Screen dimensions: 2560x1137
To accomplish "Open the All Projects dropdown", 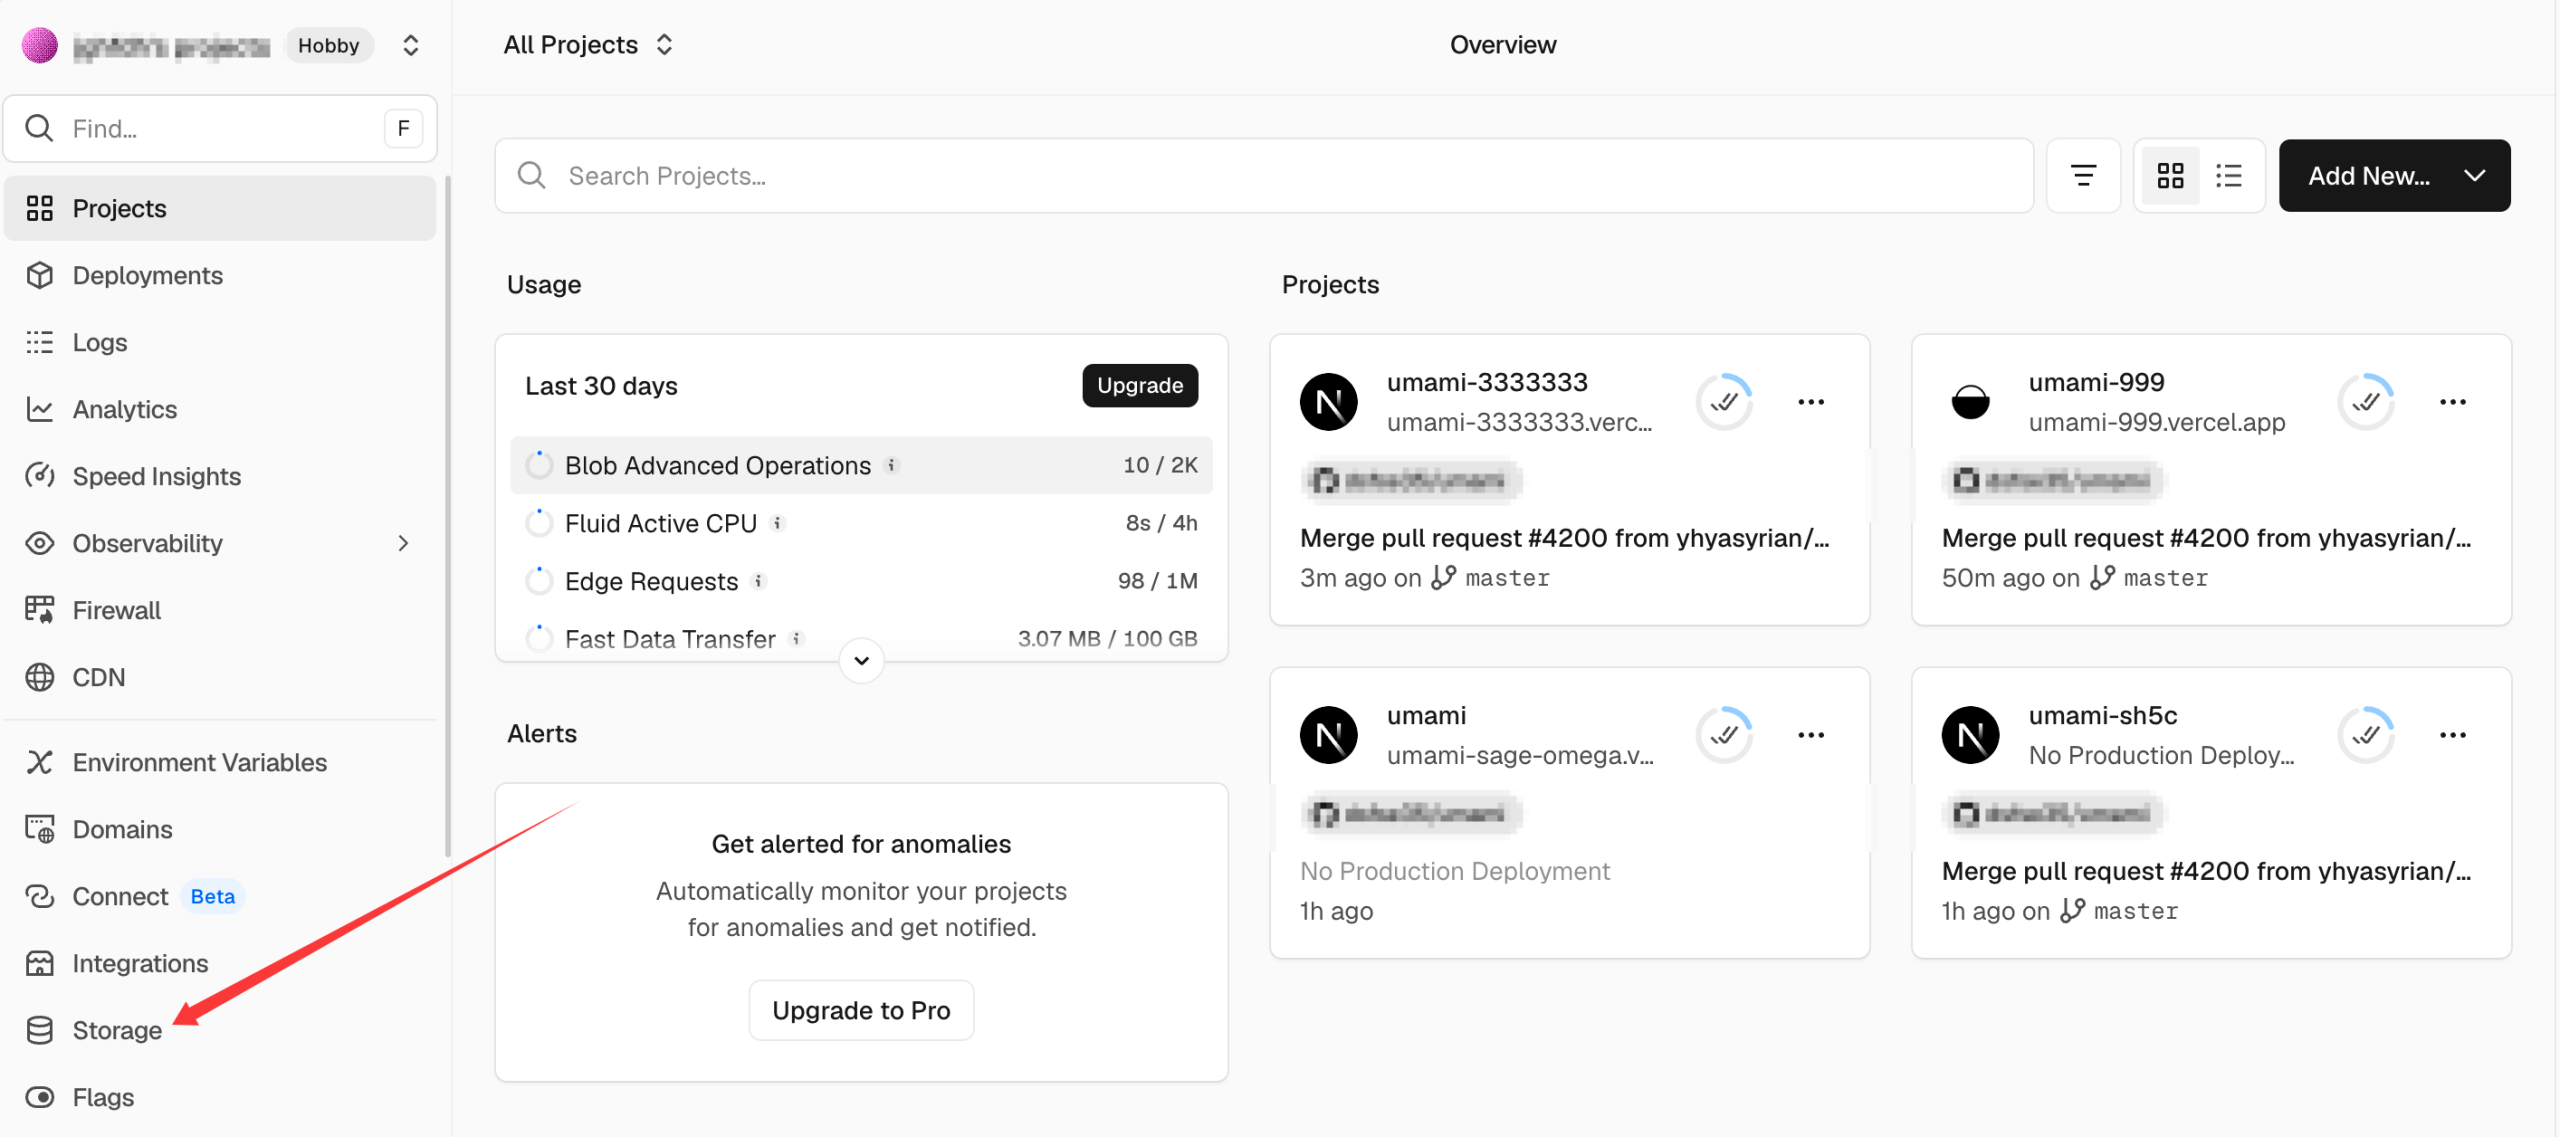I will (588, 45).
